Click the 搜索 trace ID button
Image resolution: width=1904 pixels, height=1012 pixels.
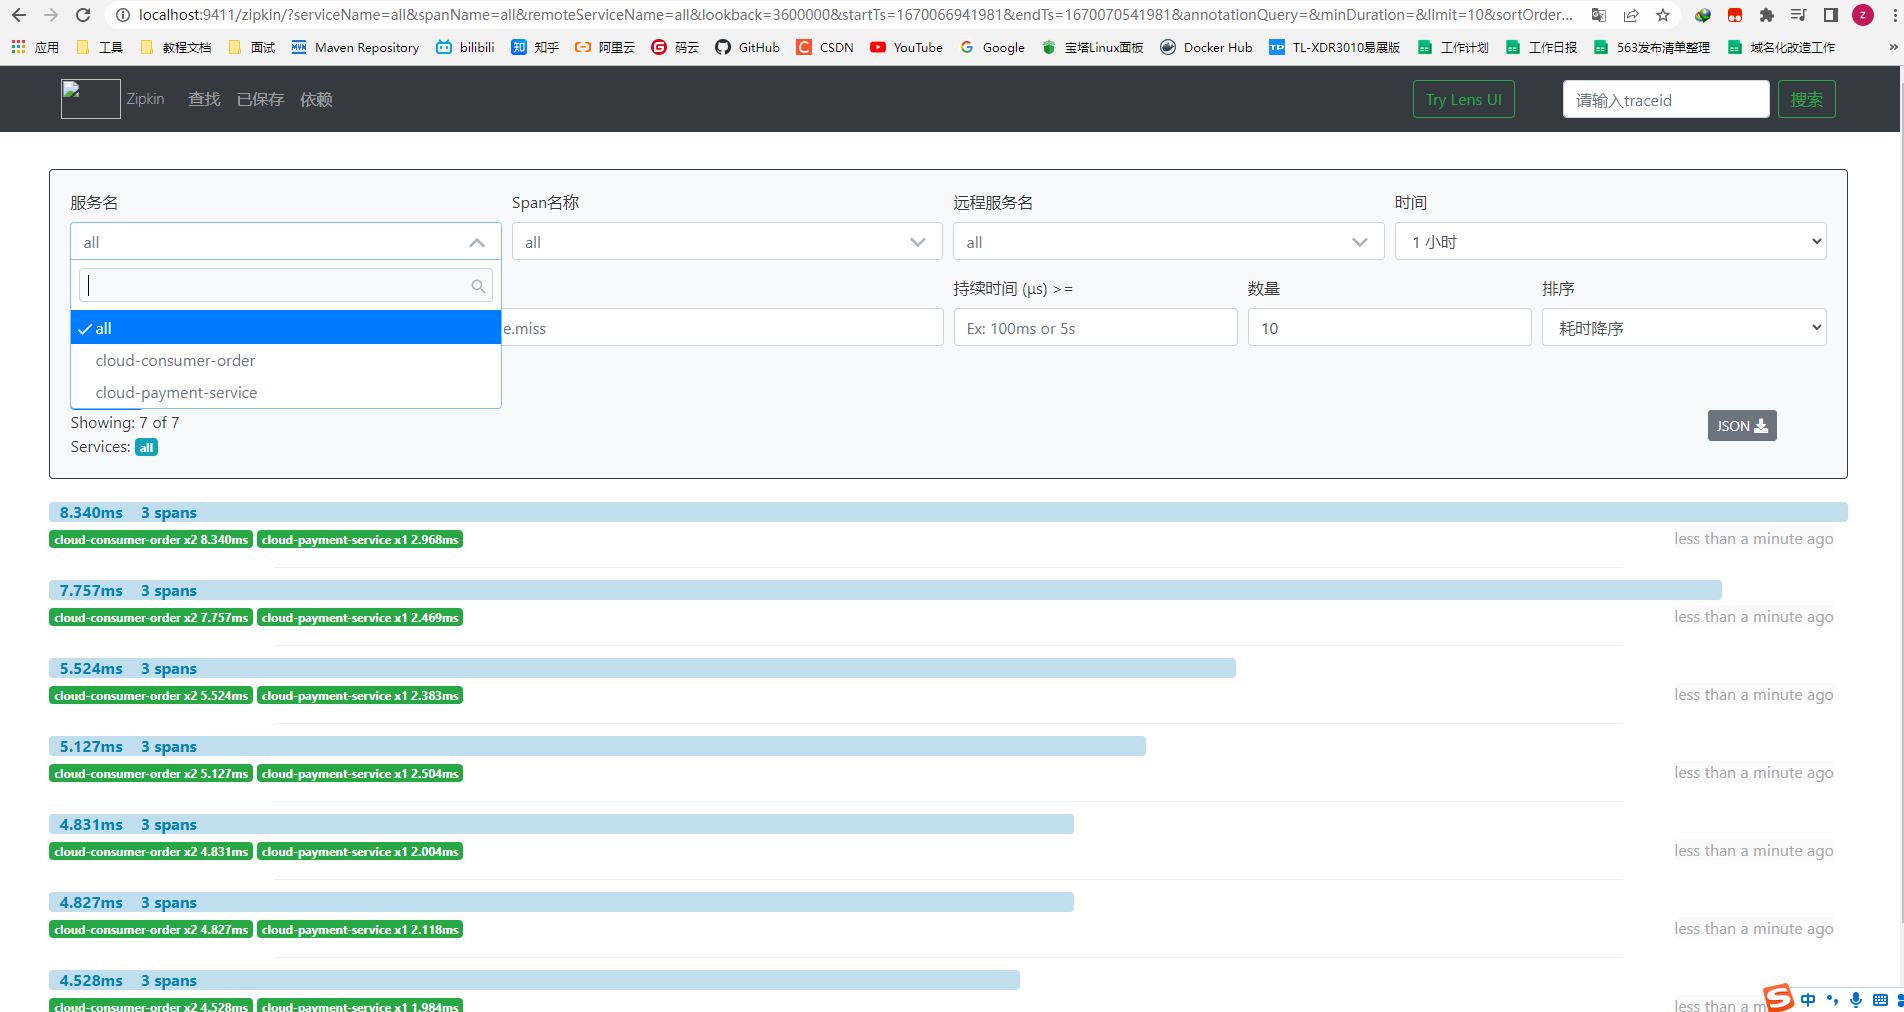point(1806,99)
